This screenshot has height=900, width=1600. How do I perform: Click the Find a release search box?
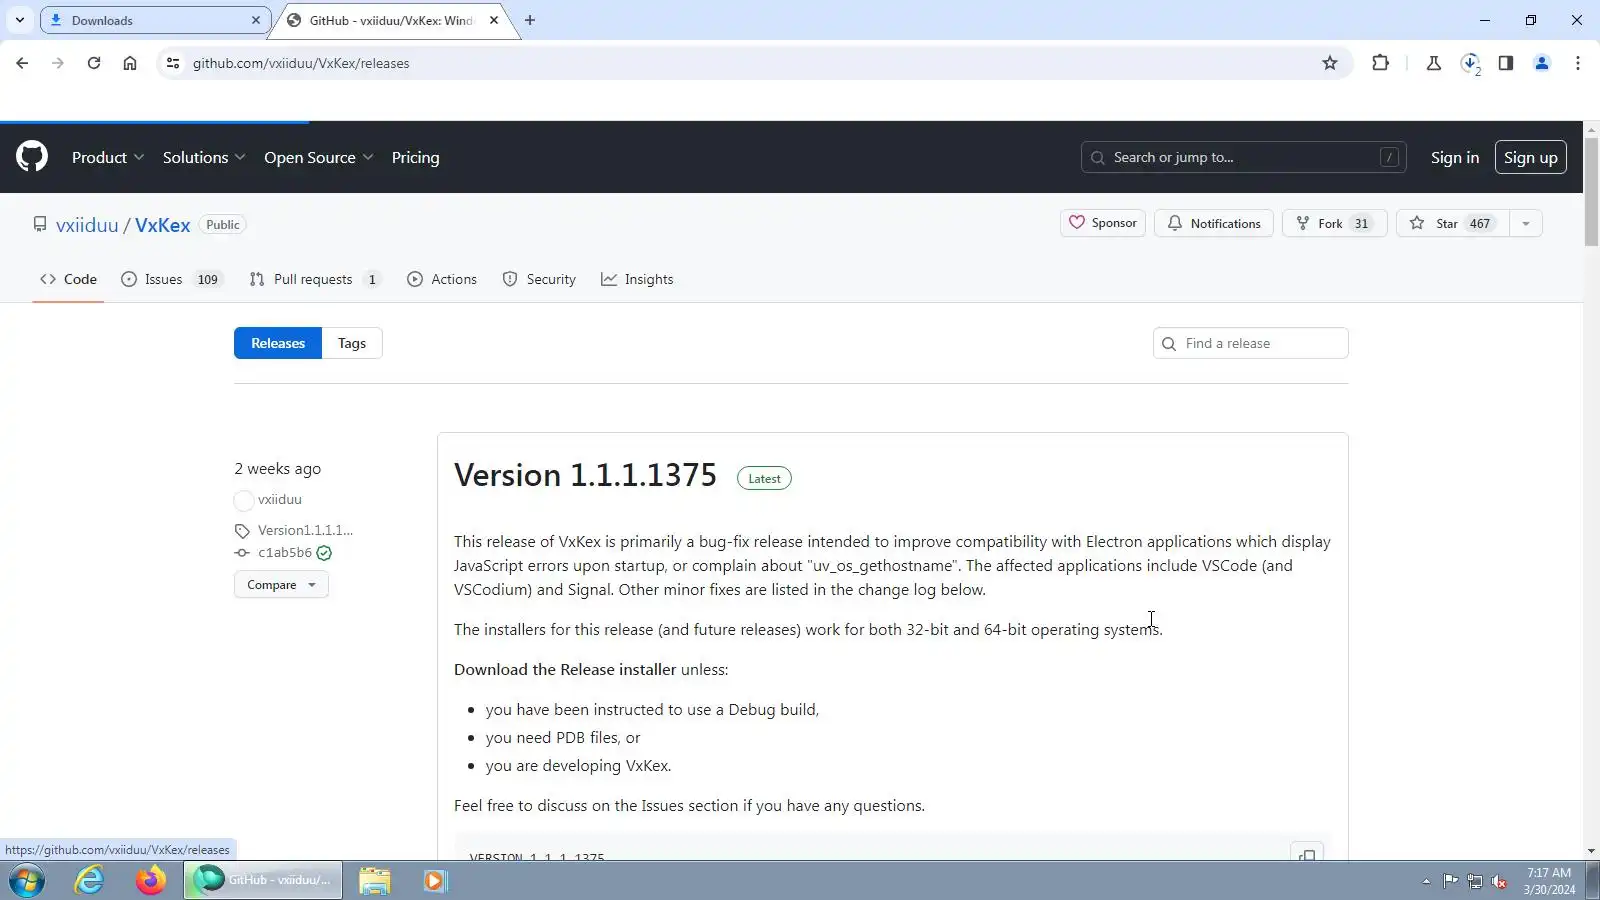click(x=1251, y=343)
